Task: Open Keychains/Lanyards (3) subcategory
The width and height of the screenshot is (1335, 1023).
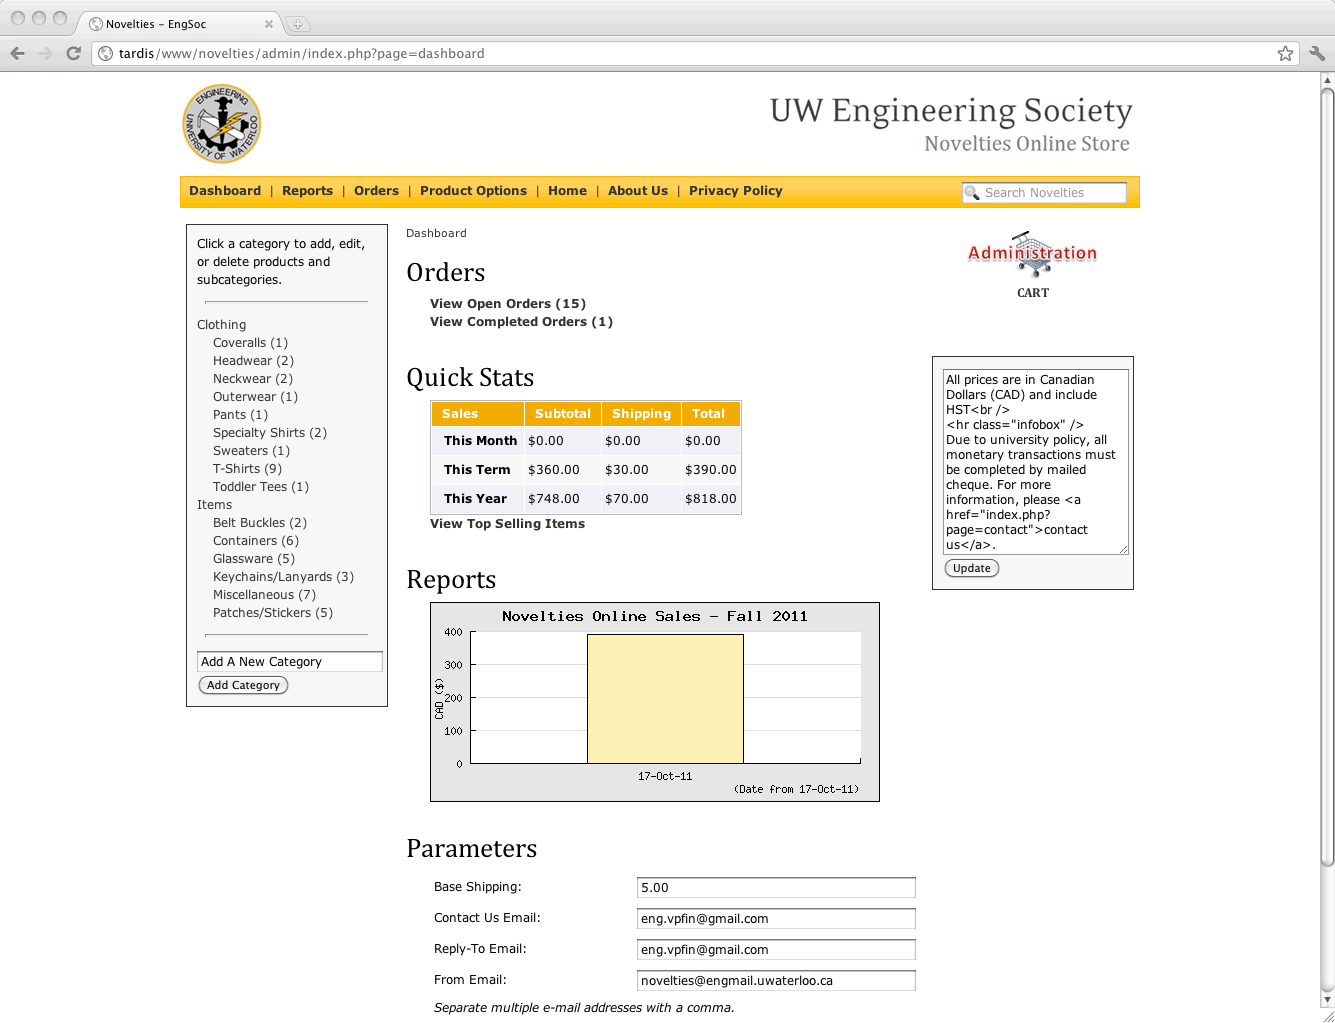Action: tap(283, 577)
